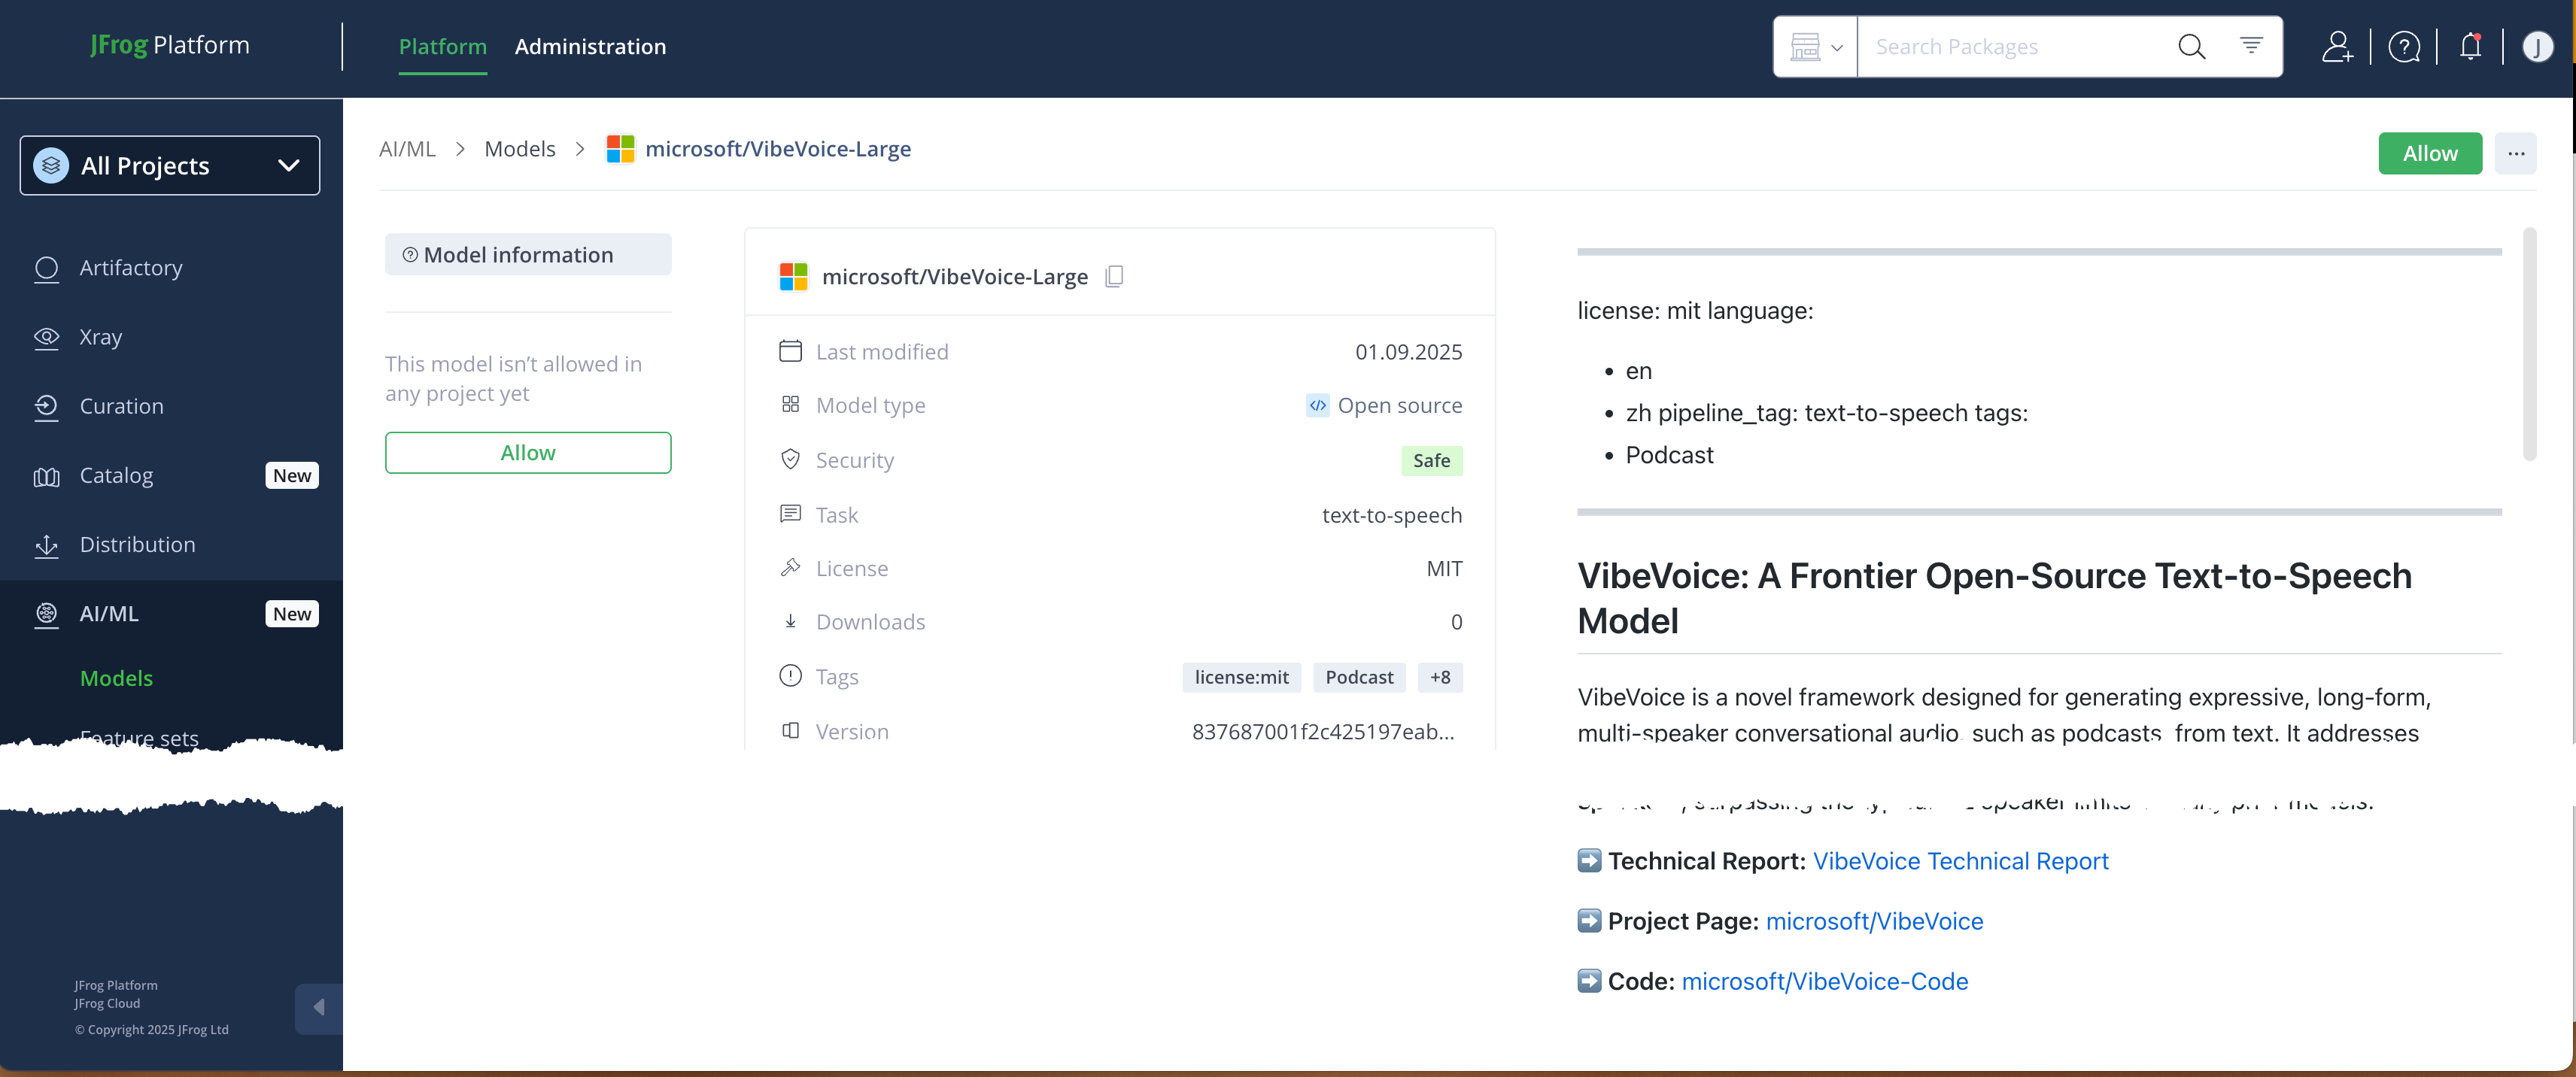2576x1077 pixels.
Task: Click the invite user icon
Action: click(x=2336, y=47)
